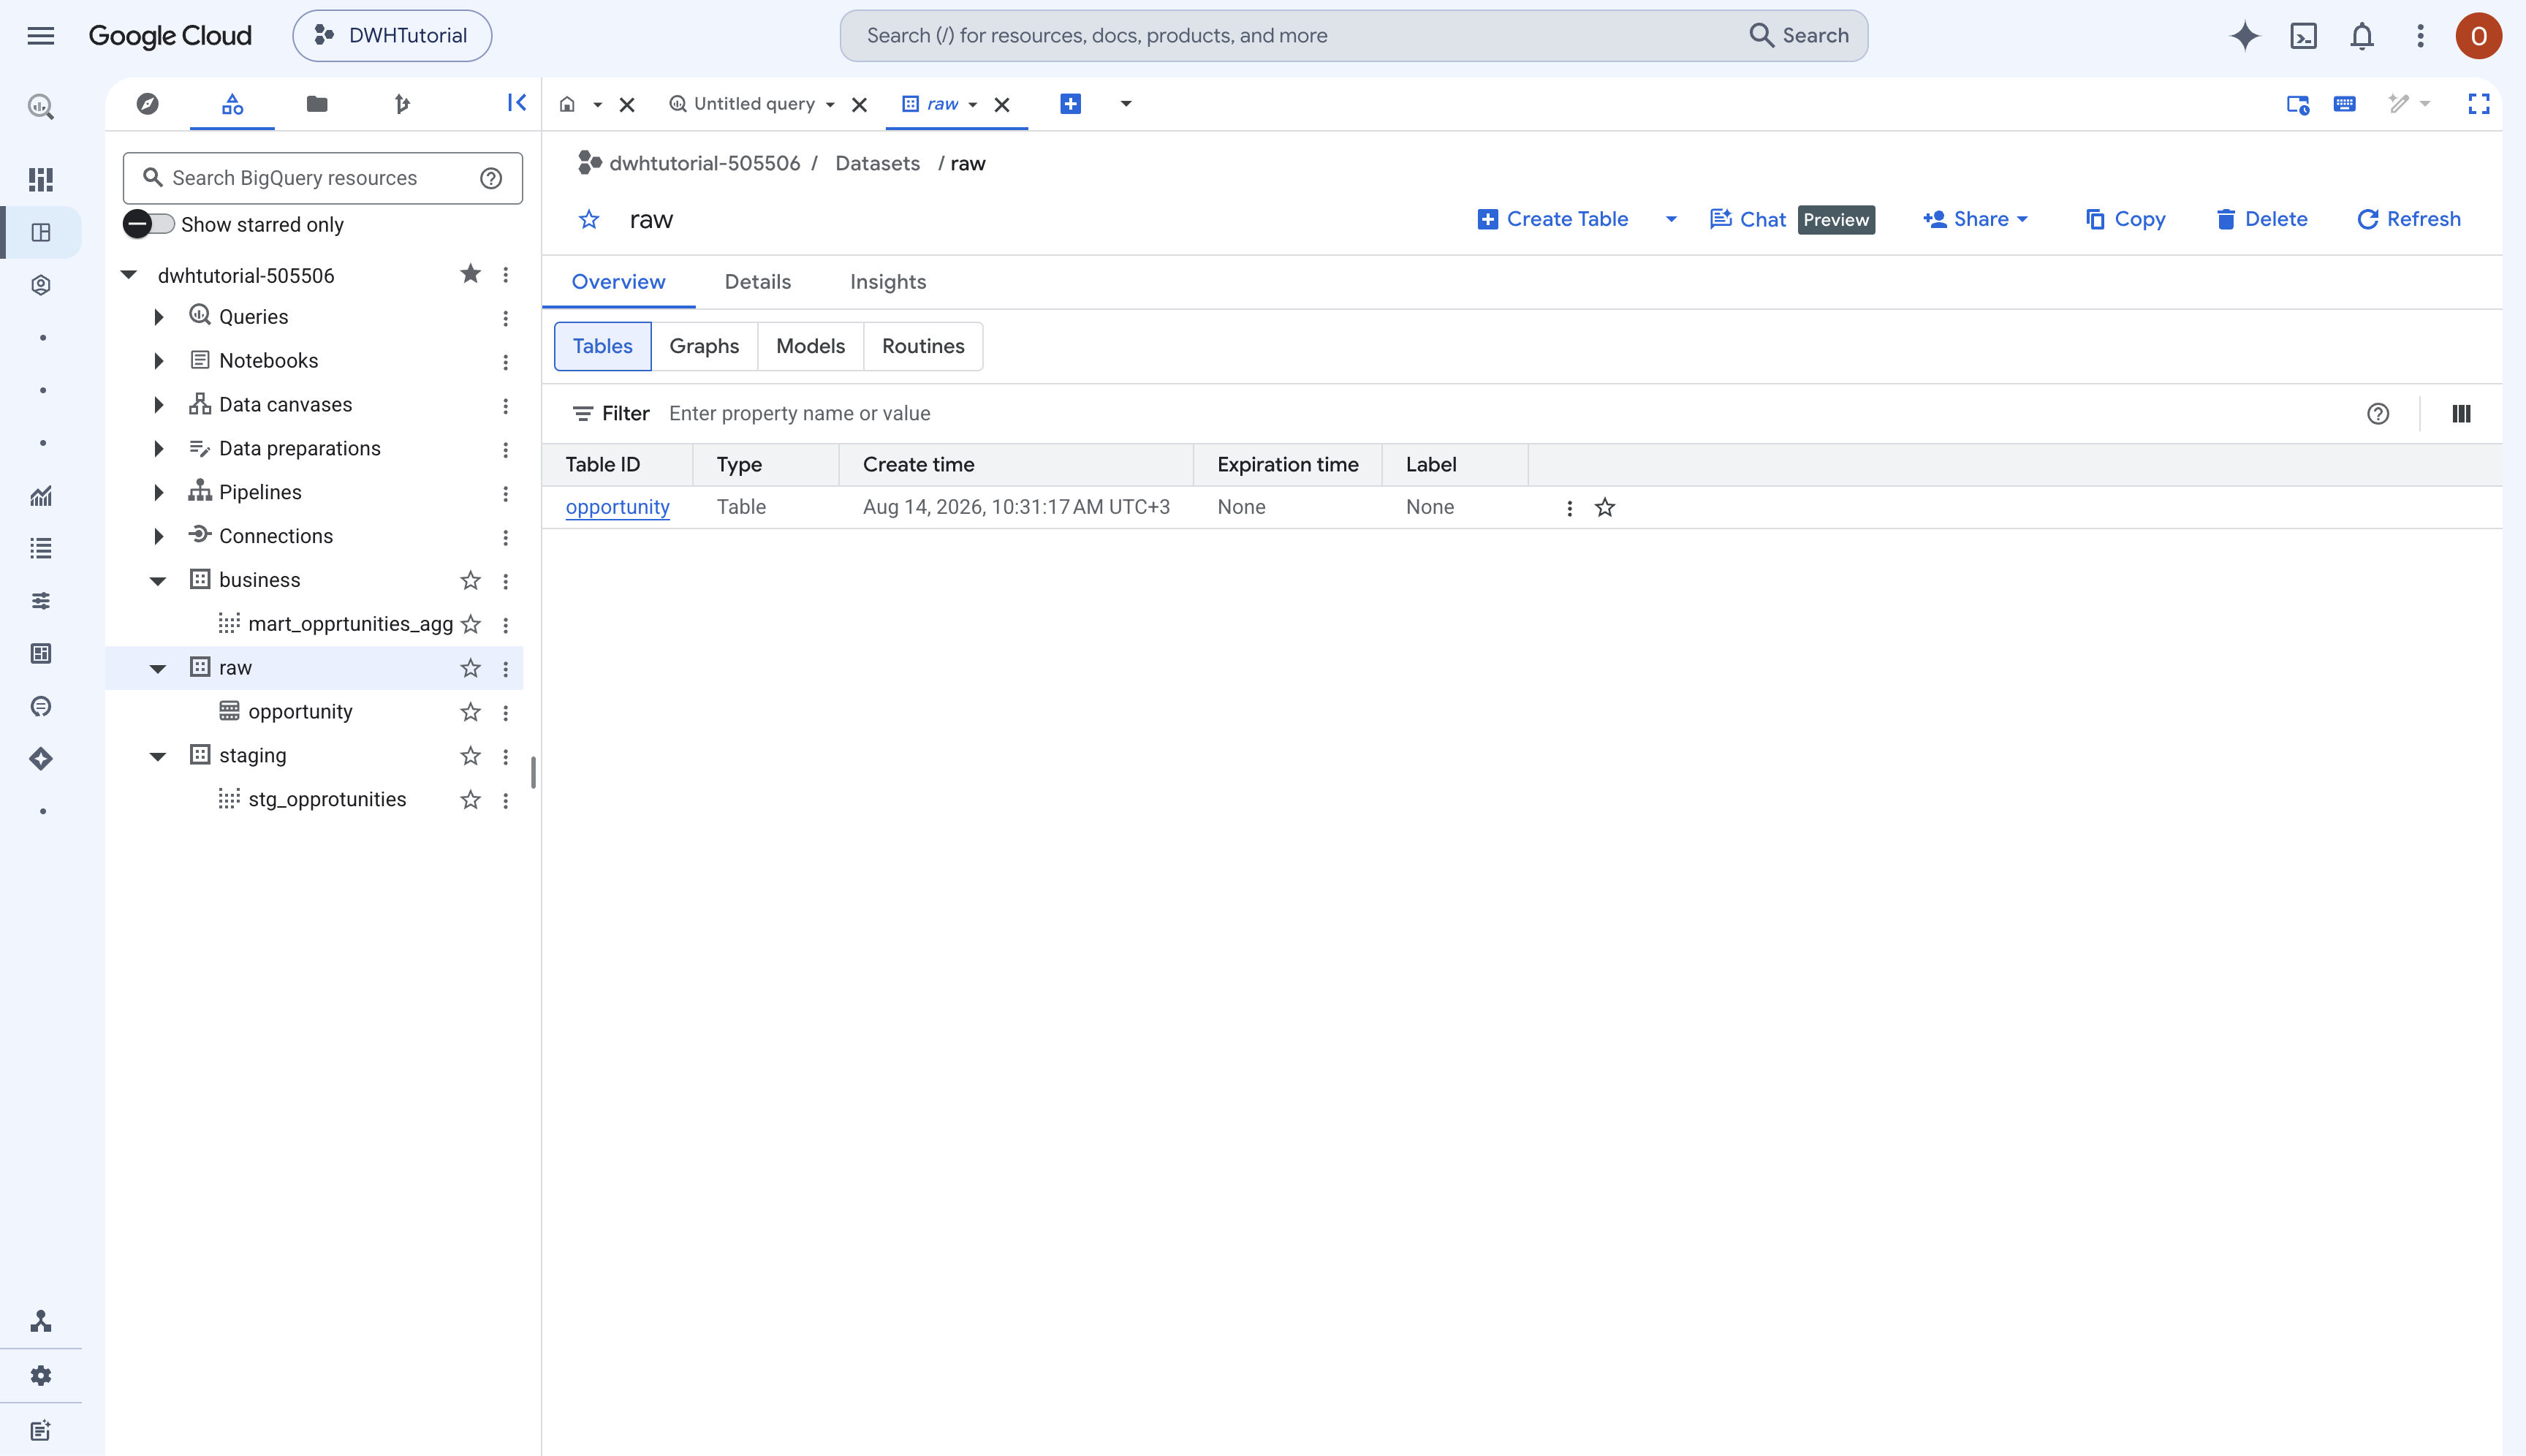Open the Share dropdown
This screenshot has height=1456, width=2526.
(1976, 219)
